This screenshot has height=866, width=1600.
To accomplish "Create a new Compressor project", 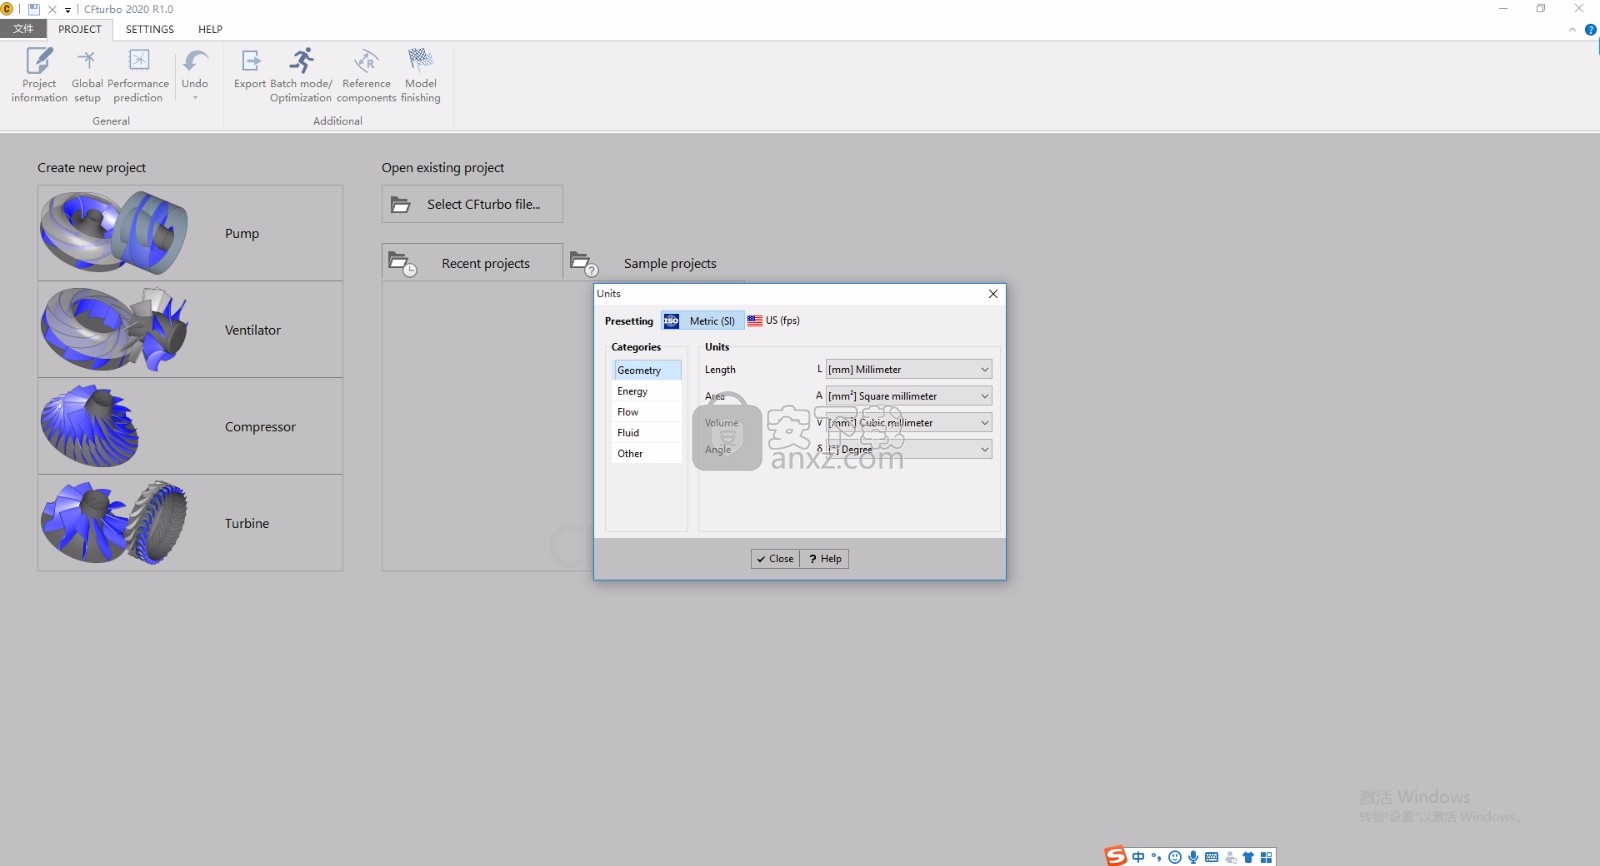I will (190, 427).
